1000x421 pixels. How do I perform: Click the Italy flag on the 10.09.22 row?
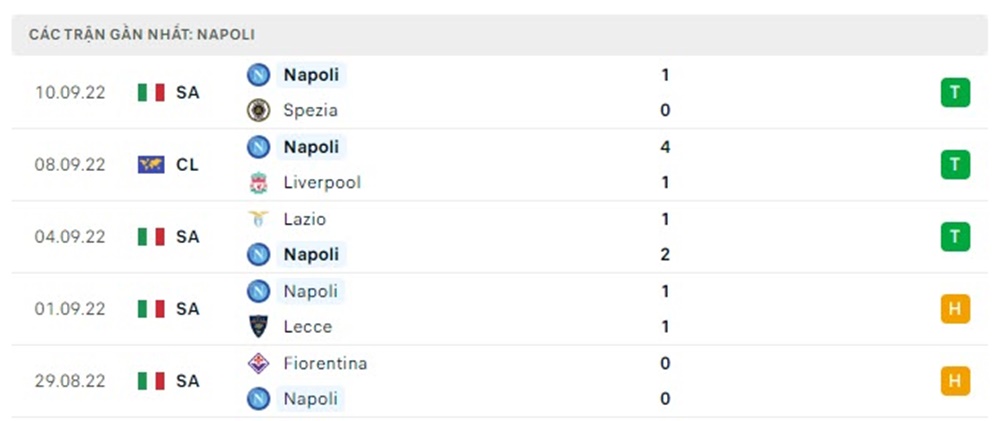pos(151,93)
